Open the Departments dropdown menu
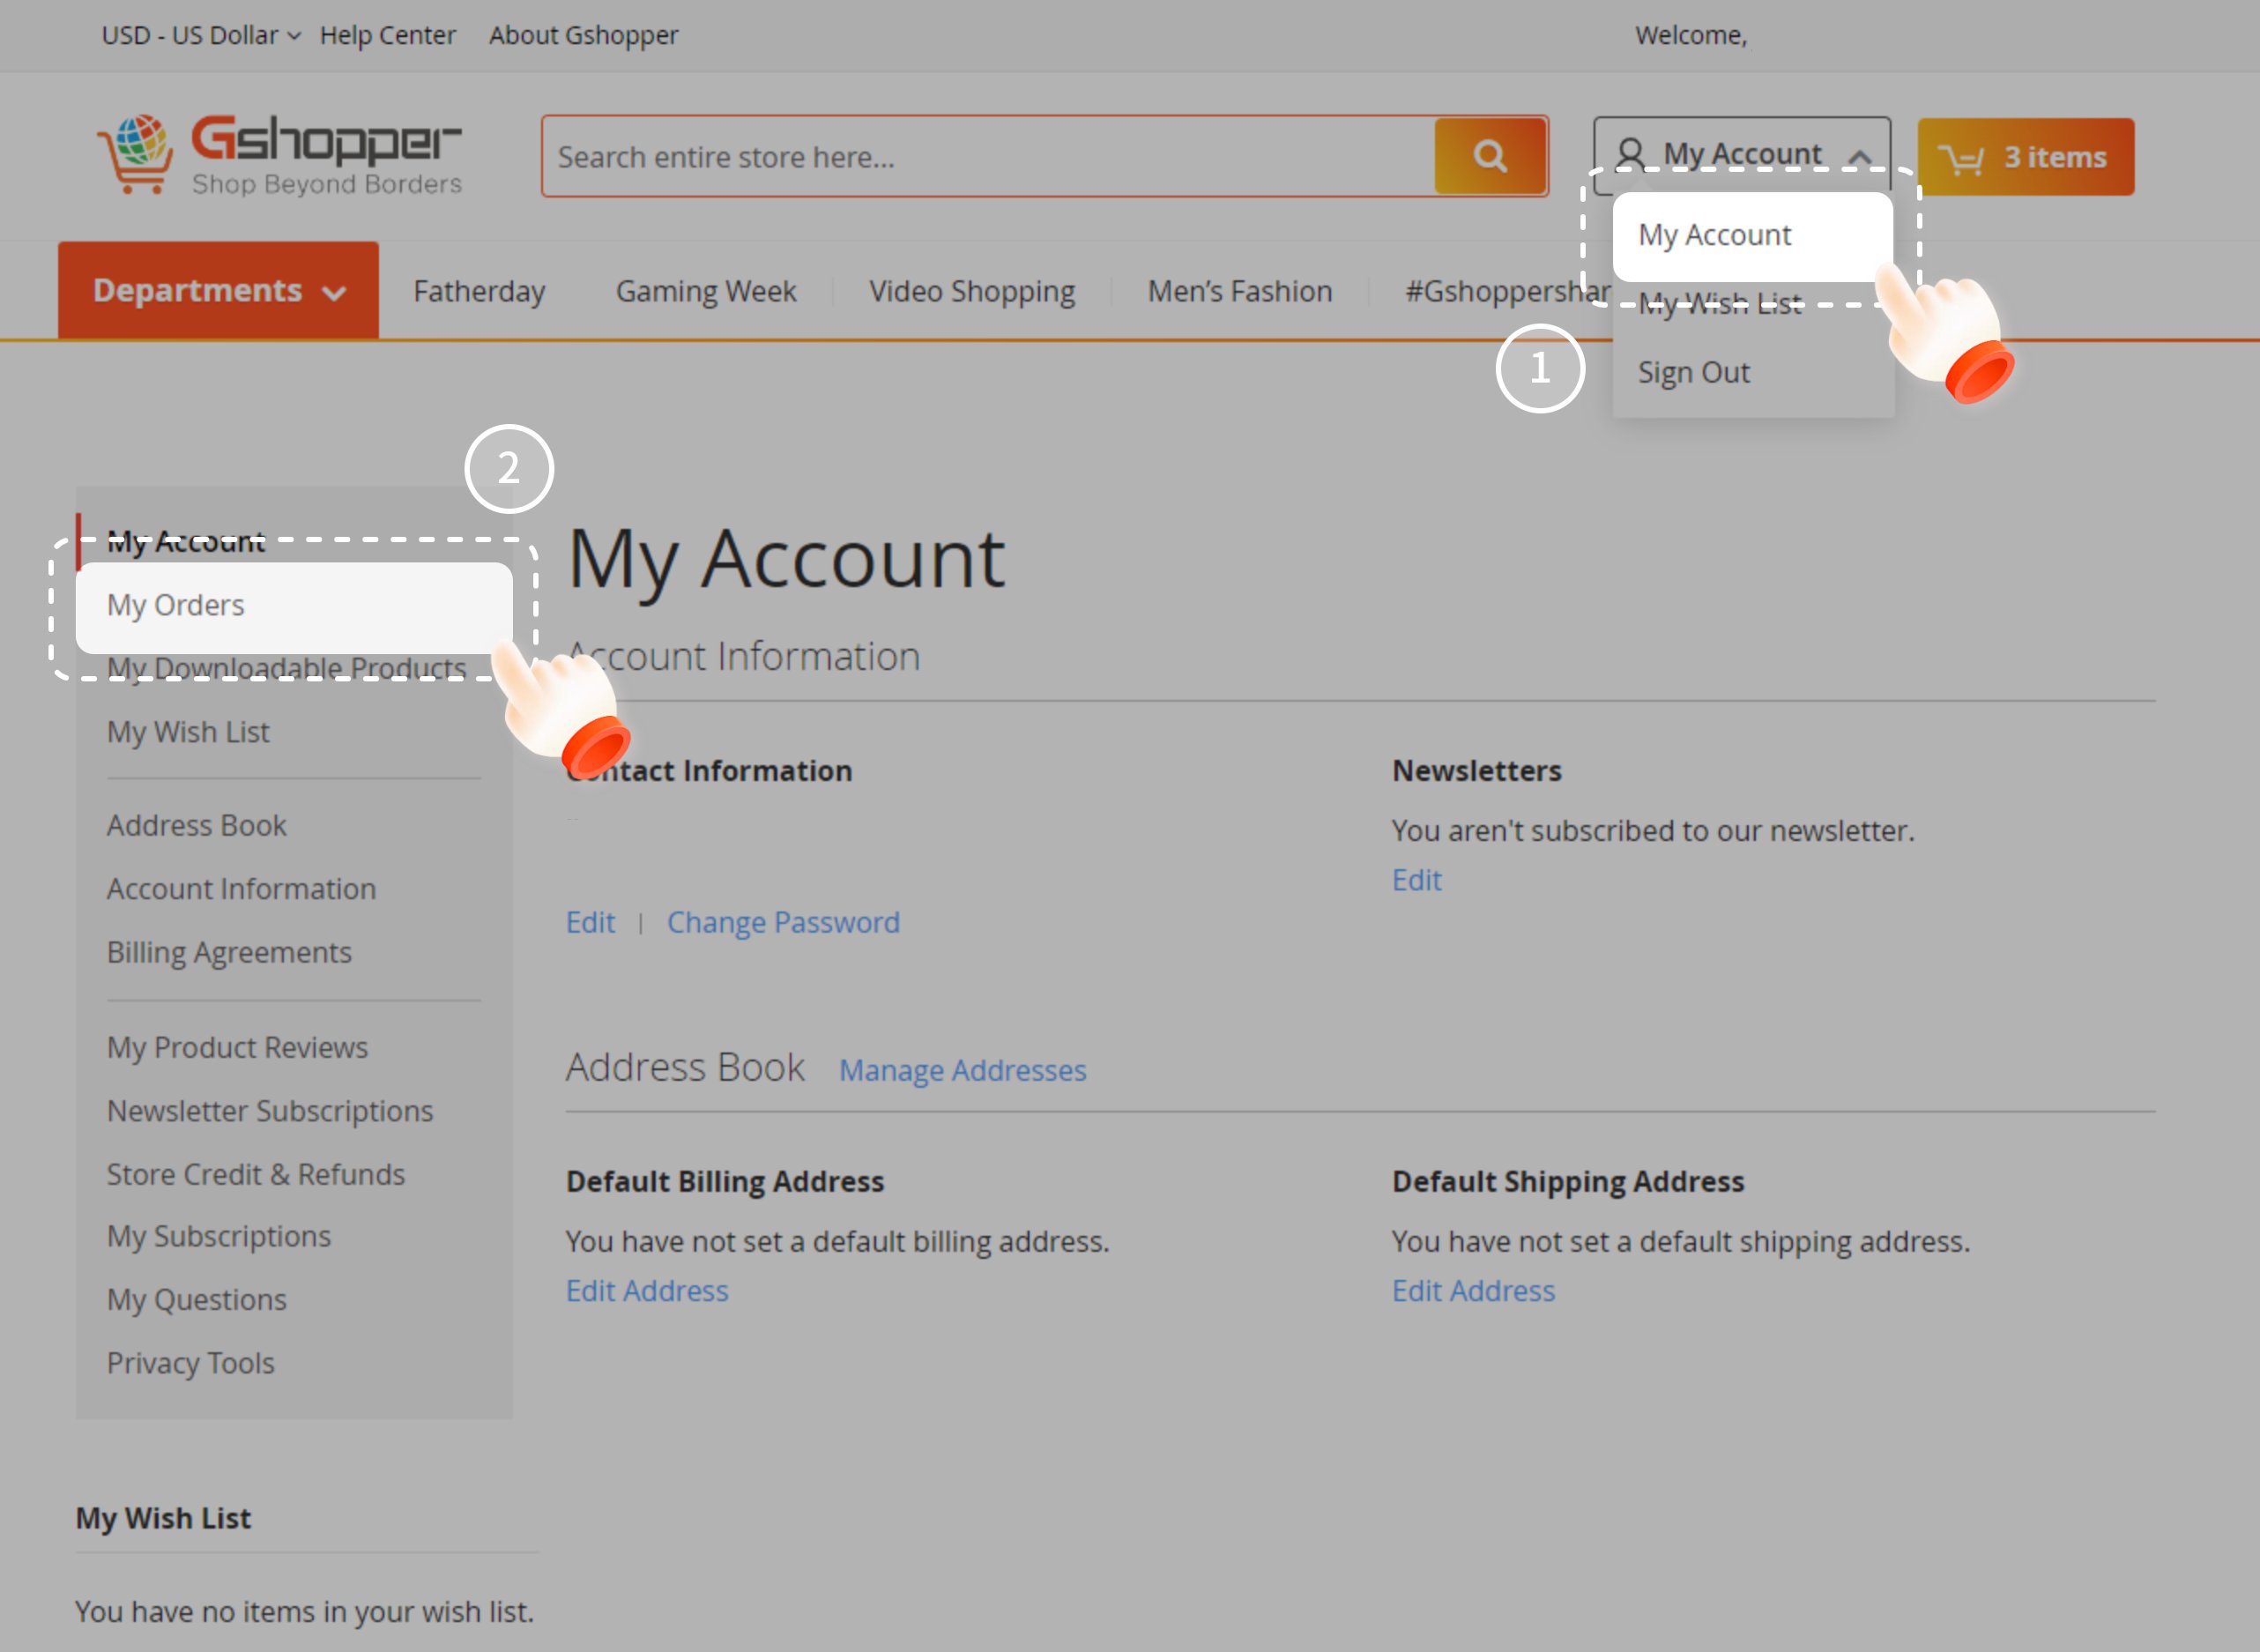Image resolution: width=2260 pixels, height=1652 pixels. [x=218, y=291]
